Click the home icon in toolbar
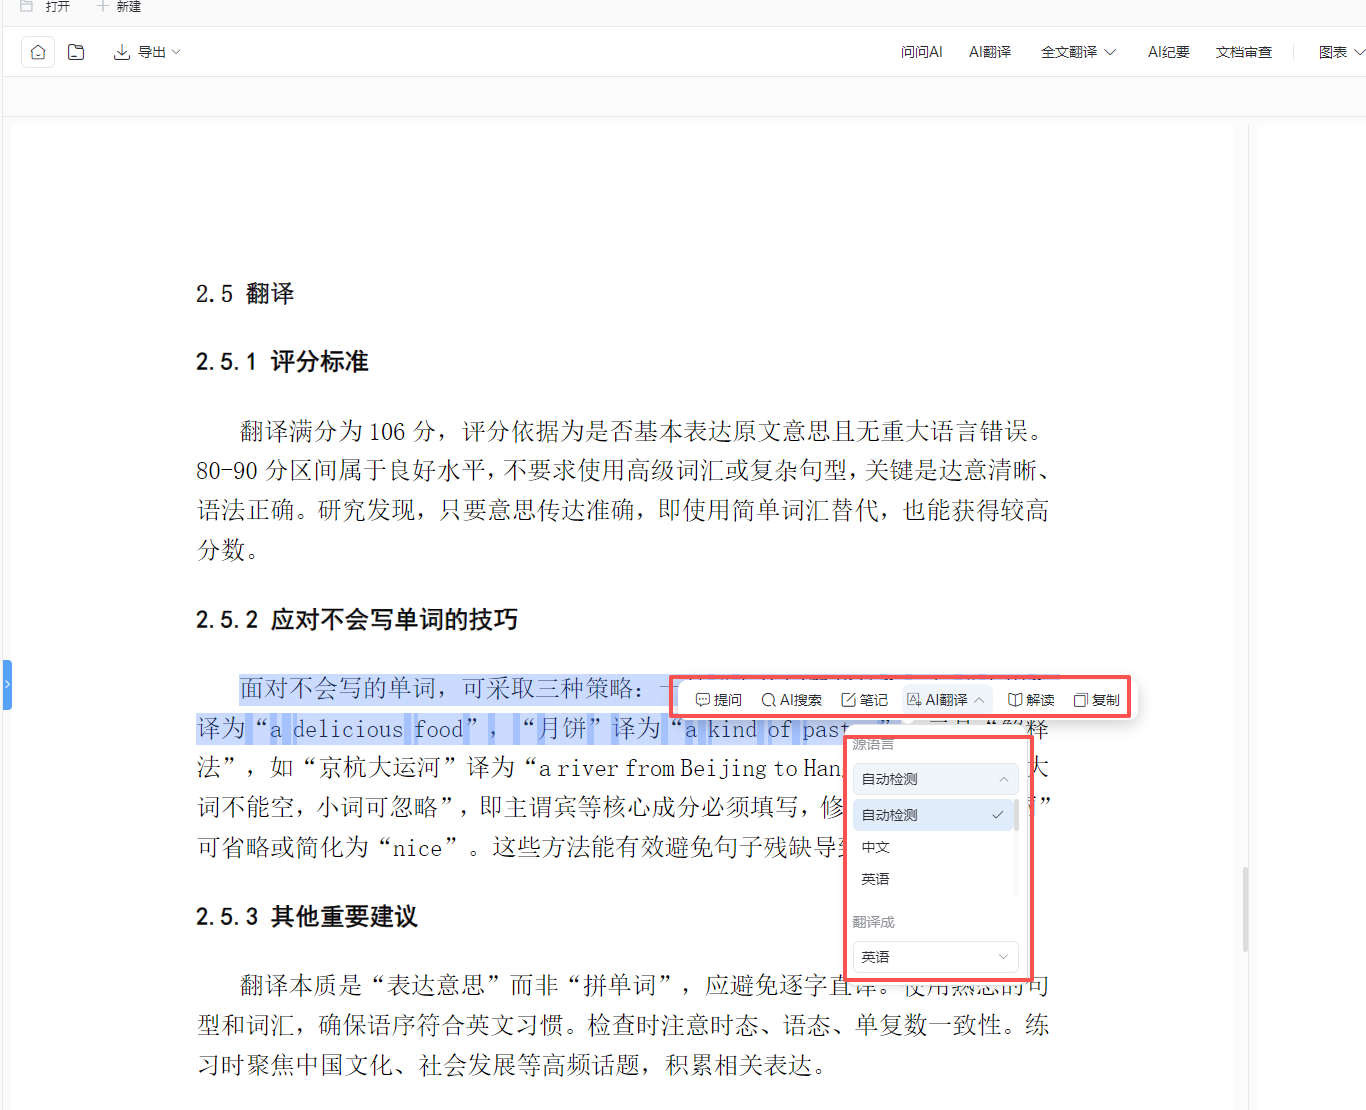1366x1110 pixels. (x=38, y=52)
